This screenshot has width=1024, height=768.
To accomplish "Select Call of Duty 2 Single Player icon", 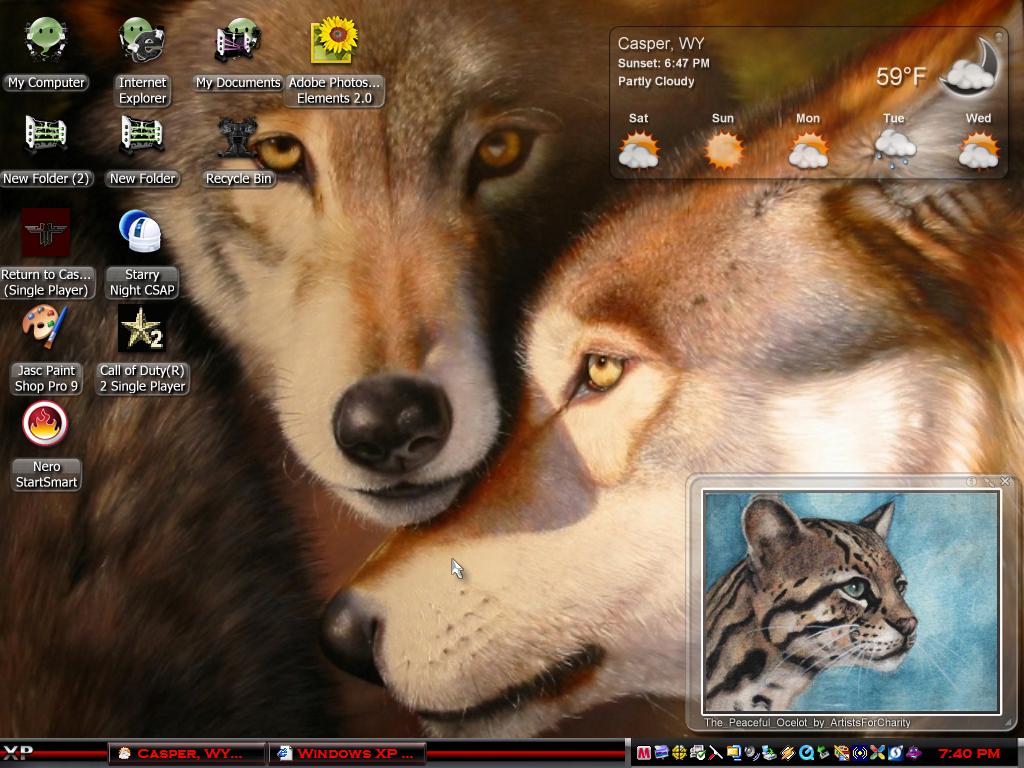I will [x=142, y=350].
